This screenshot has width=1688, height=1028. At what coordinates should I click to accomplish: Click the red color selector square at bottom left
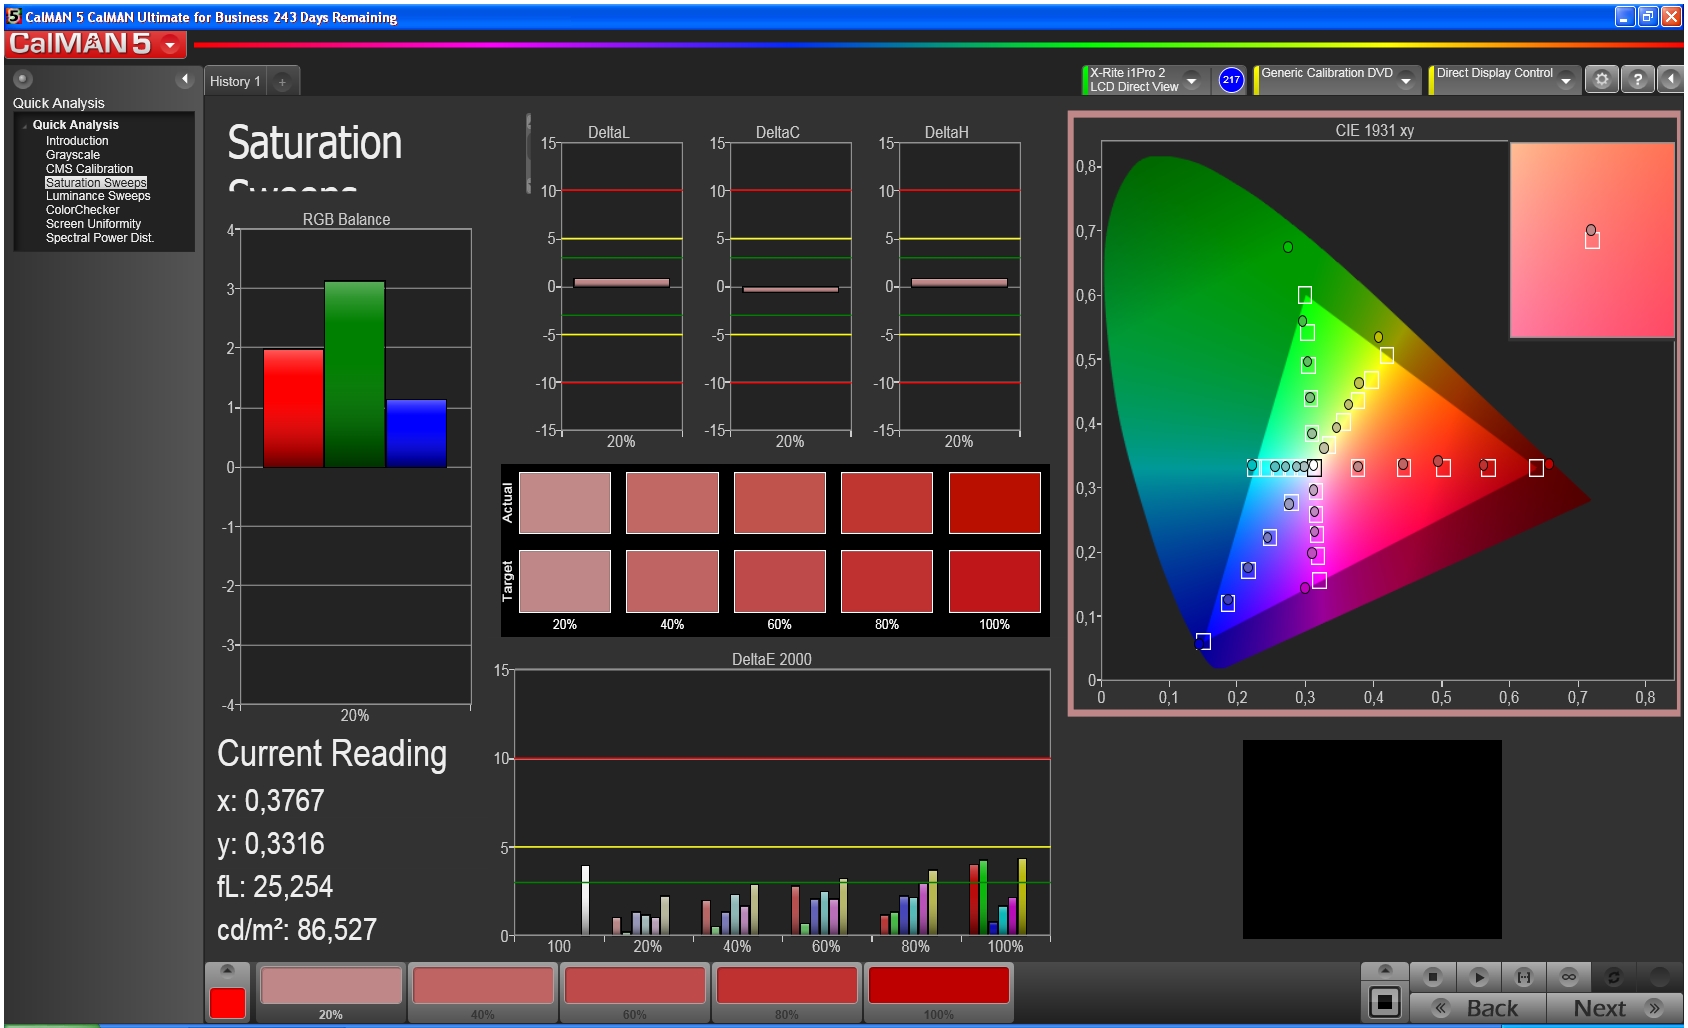(x=228, y=1003)
